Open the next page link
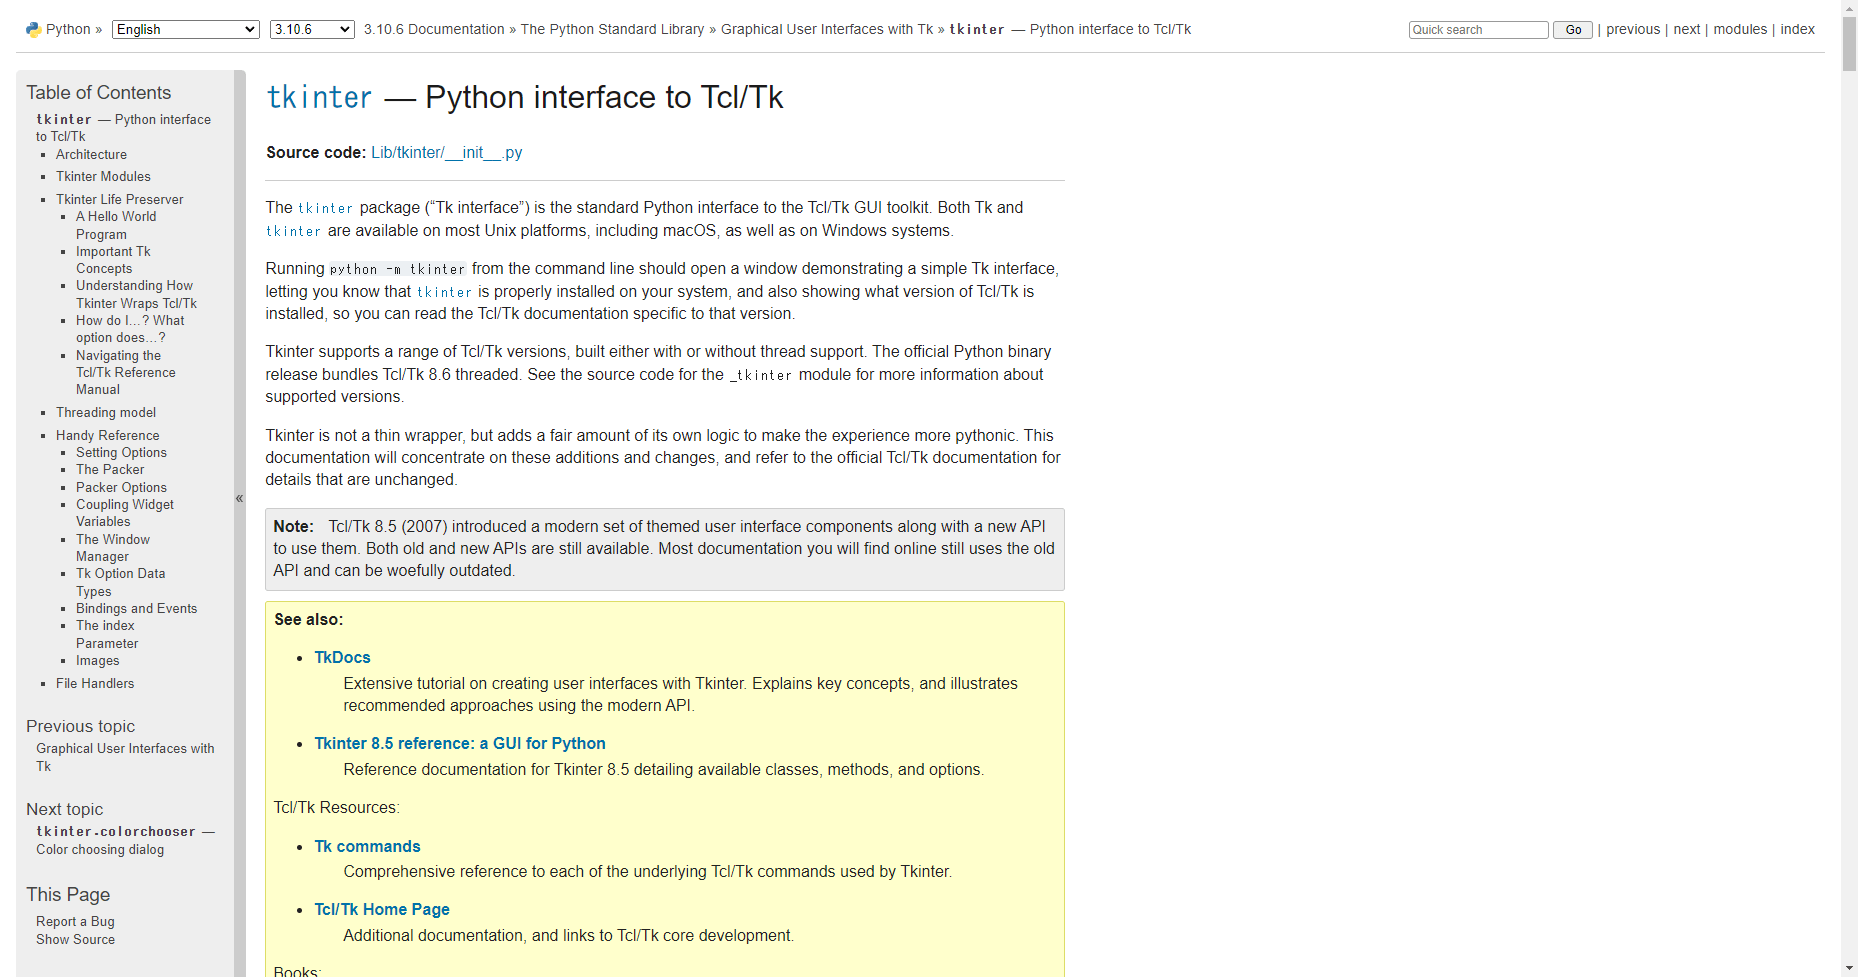 [1686, 29]
